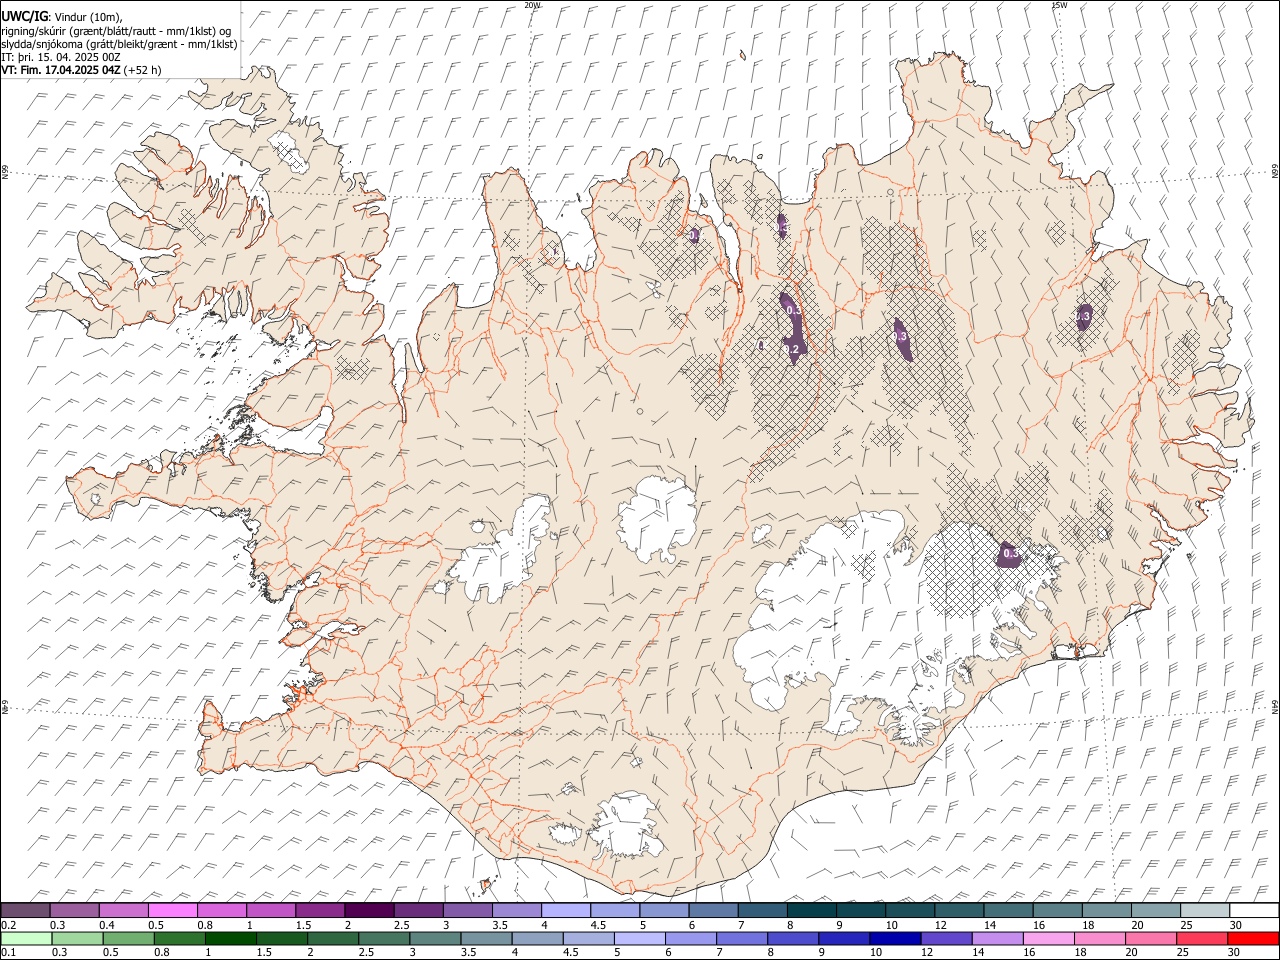
Task: Select the lavender swatch labeled 4 in snow legend
Action: pos(564,910)
